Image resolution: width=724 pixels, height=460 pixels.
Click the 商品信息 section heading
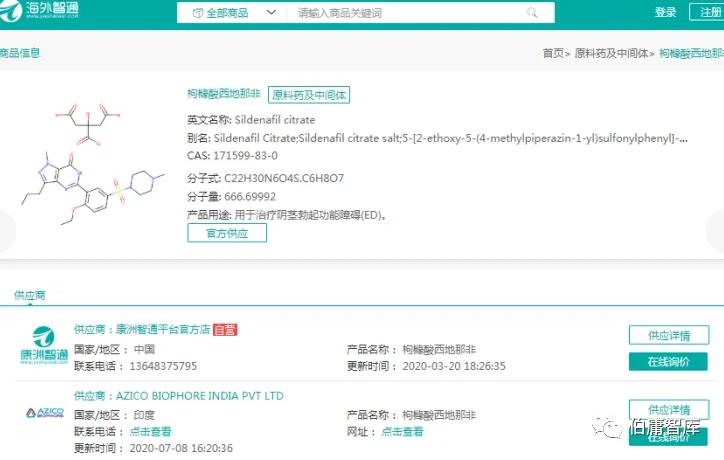click(x=20, y=53)
